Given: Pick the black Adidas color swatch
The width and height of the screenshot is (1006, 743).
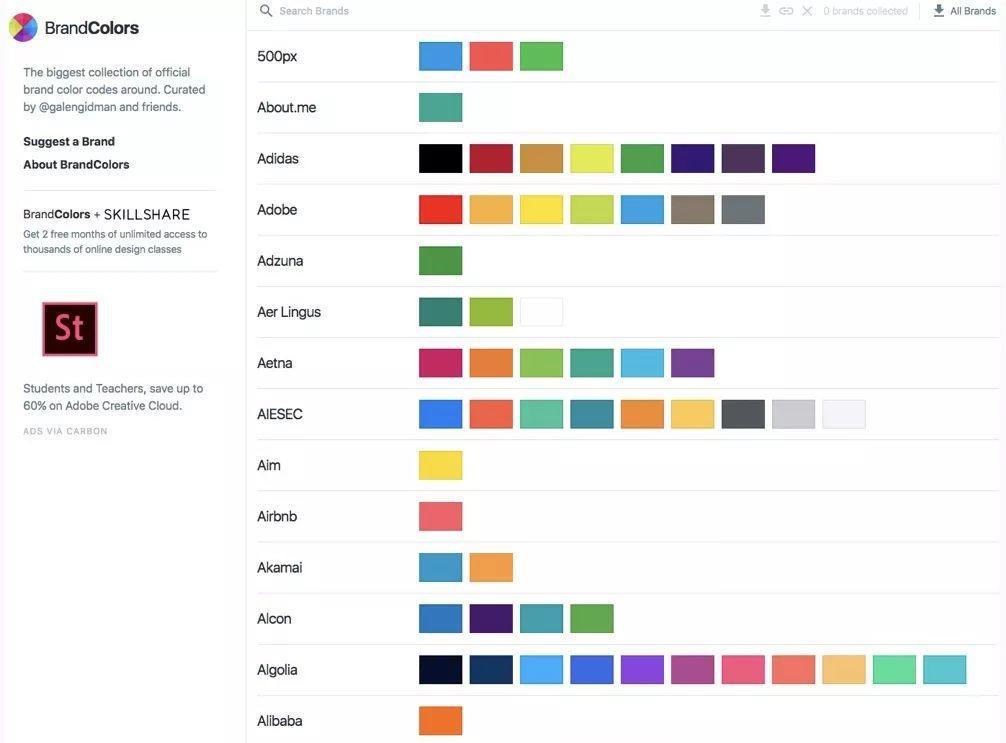Looking at the screenshot, I should (x=441, y=159).
